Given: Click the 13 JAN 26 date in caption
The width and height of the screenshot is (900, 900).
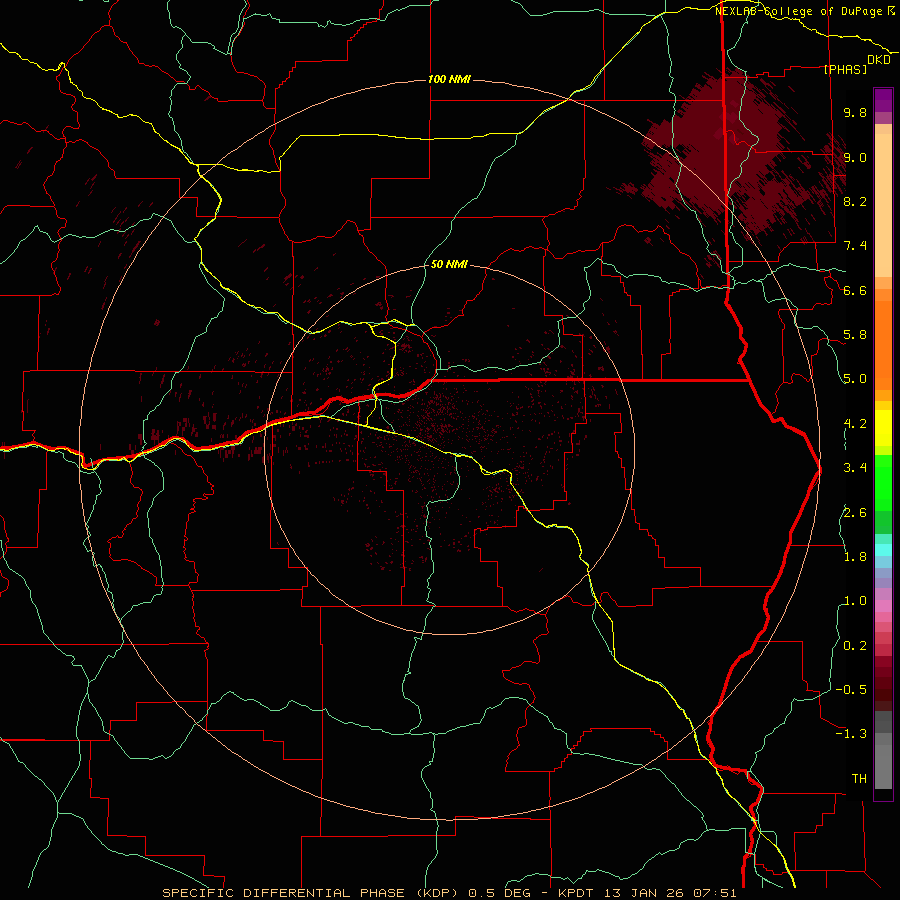Looking at the screenshot, I should 643,893.
